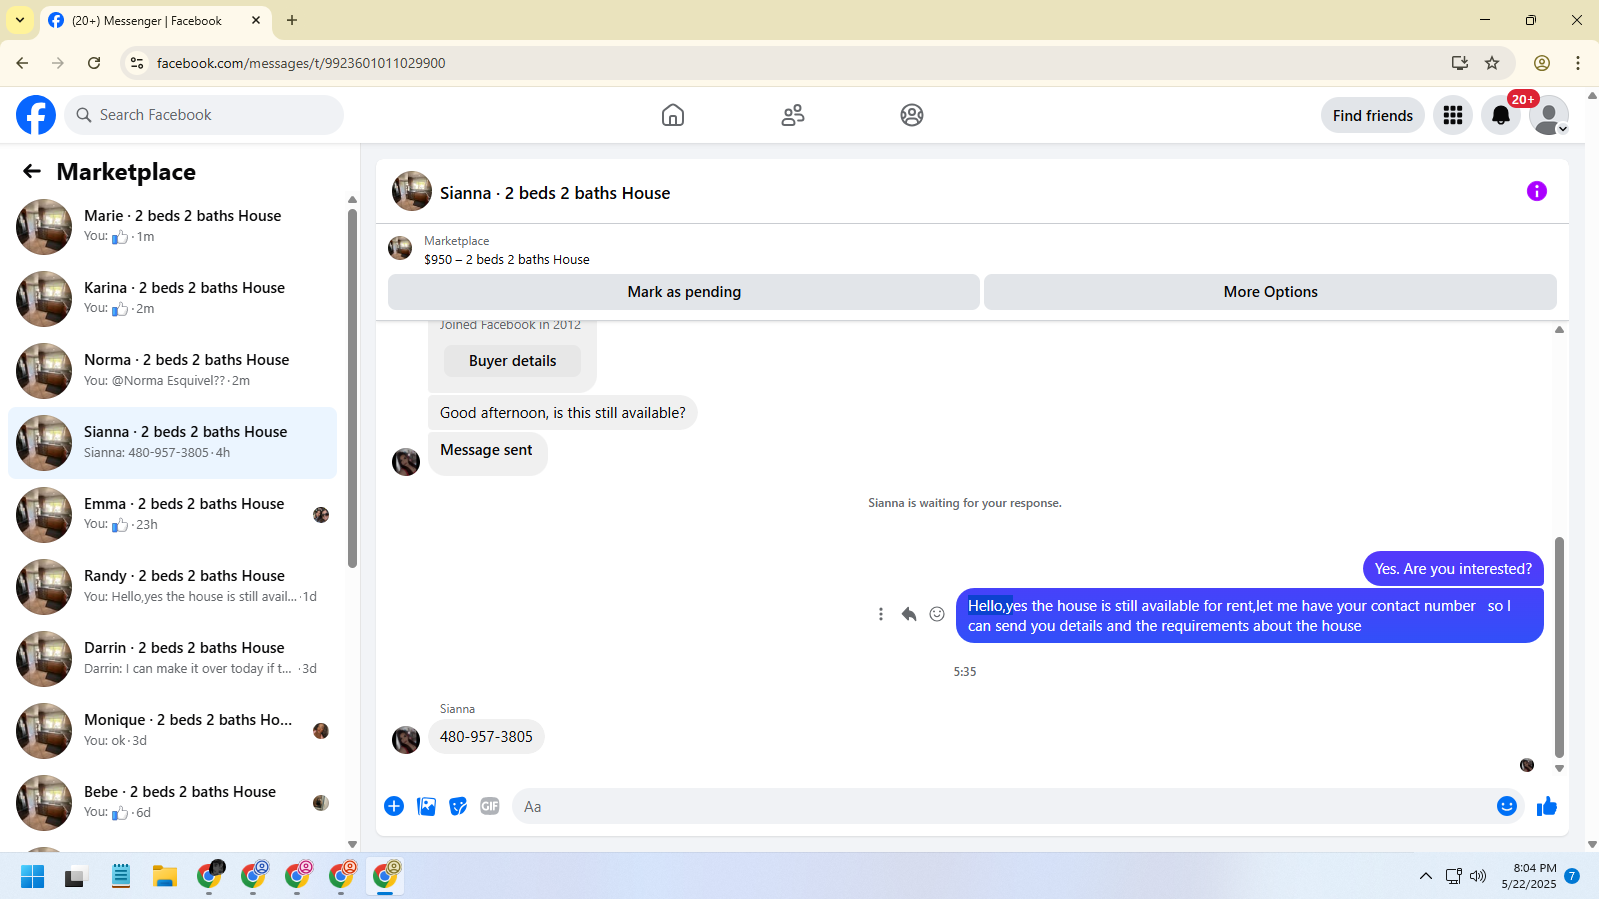The width and height of the screenshot is (1599, 899).
Task: Open Notepad from the taskbar
Action: (x=121, y=877)
